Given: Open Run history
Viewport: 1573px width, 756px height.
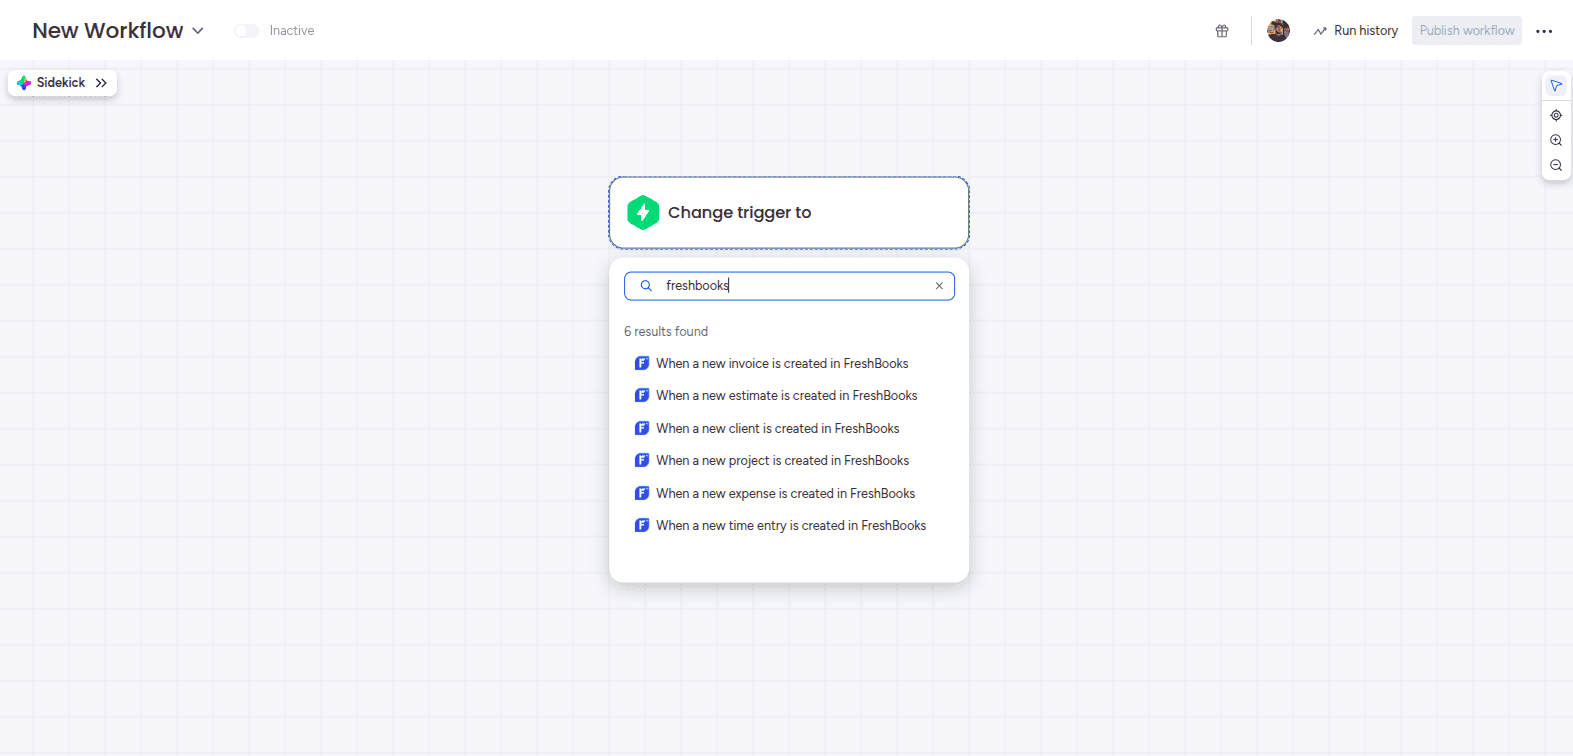Looking at the screenshot, I should [x=1356, y=31].
